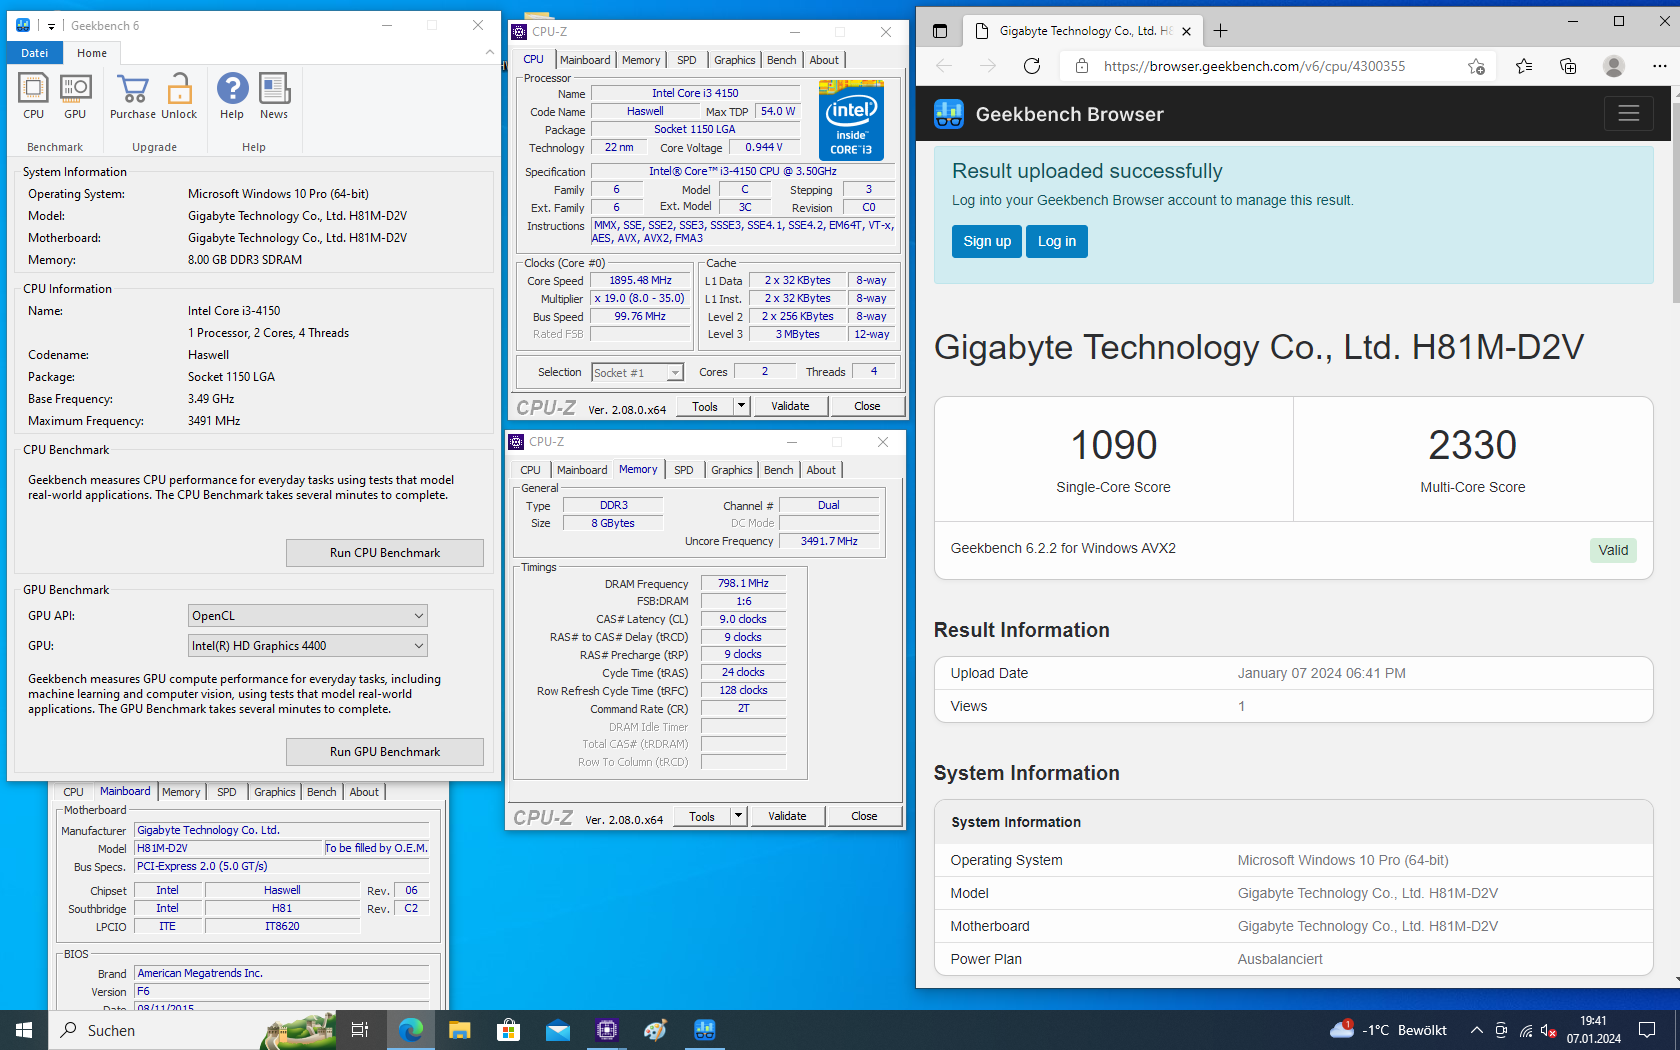Open Graphics tab in background CPU-Z Mainboard window

click(x=275, y=792)
